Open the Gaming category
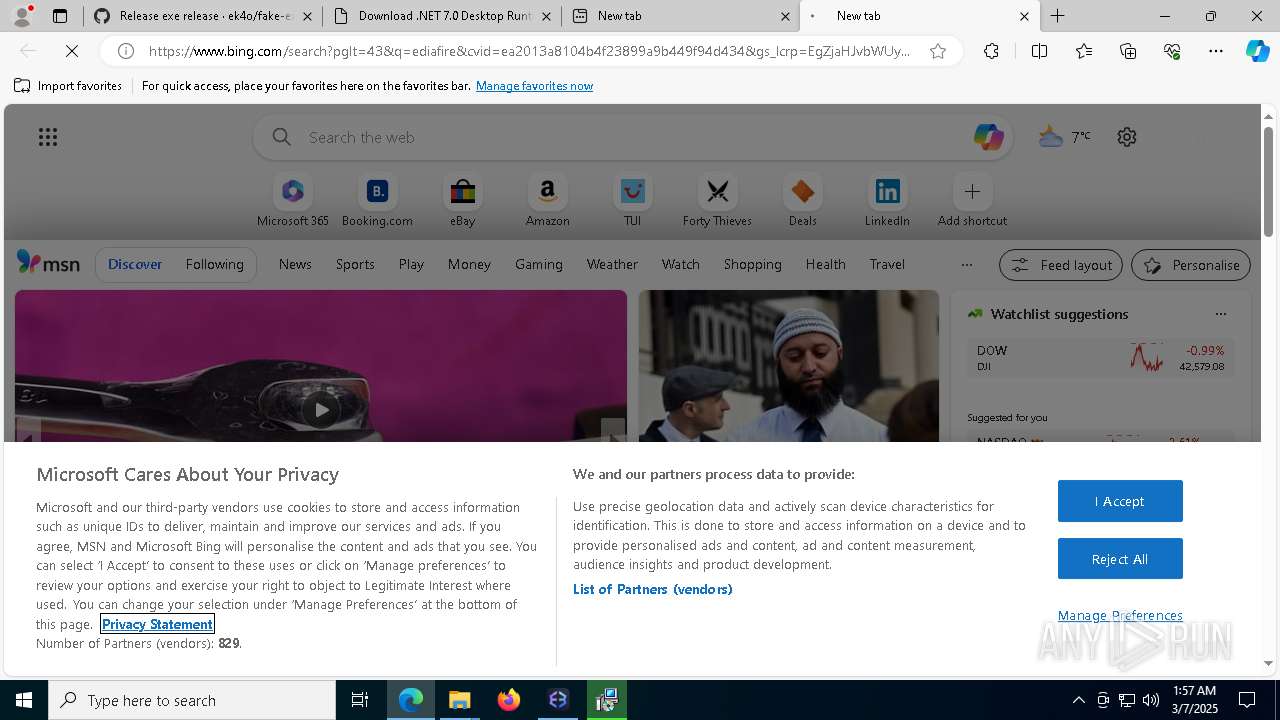This screenshot has width=1280, height=720. [538, 264]
